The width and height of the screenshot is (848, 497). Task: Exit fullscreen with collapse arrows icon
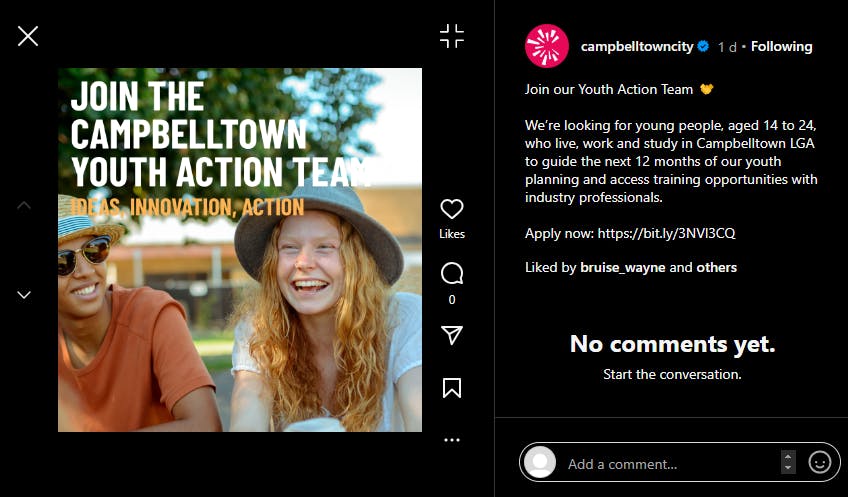[x=452, y=36]
